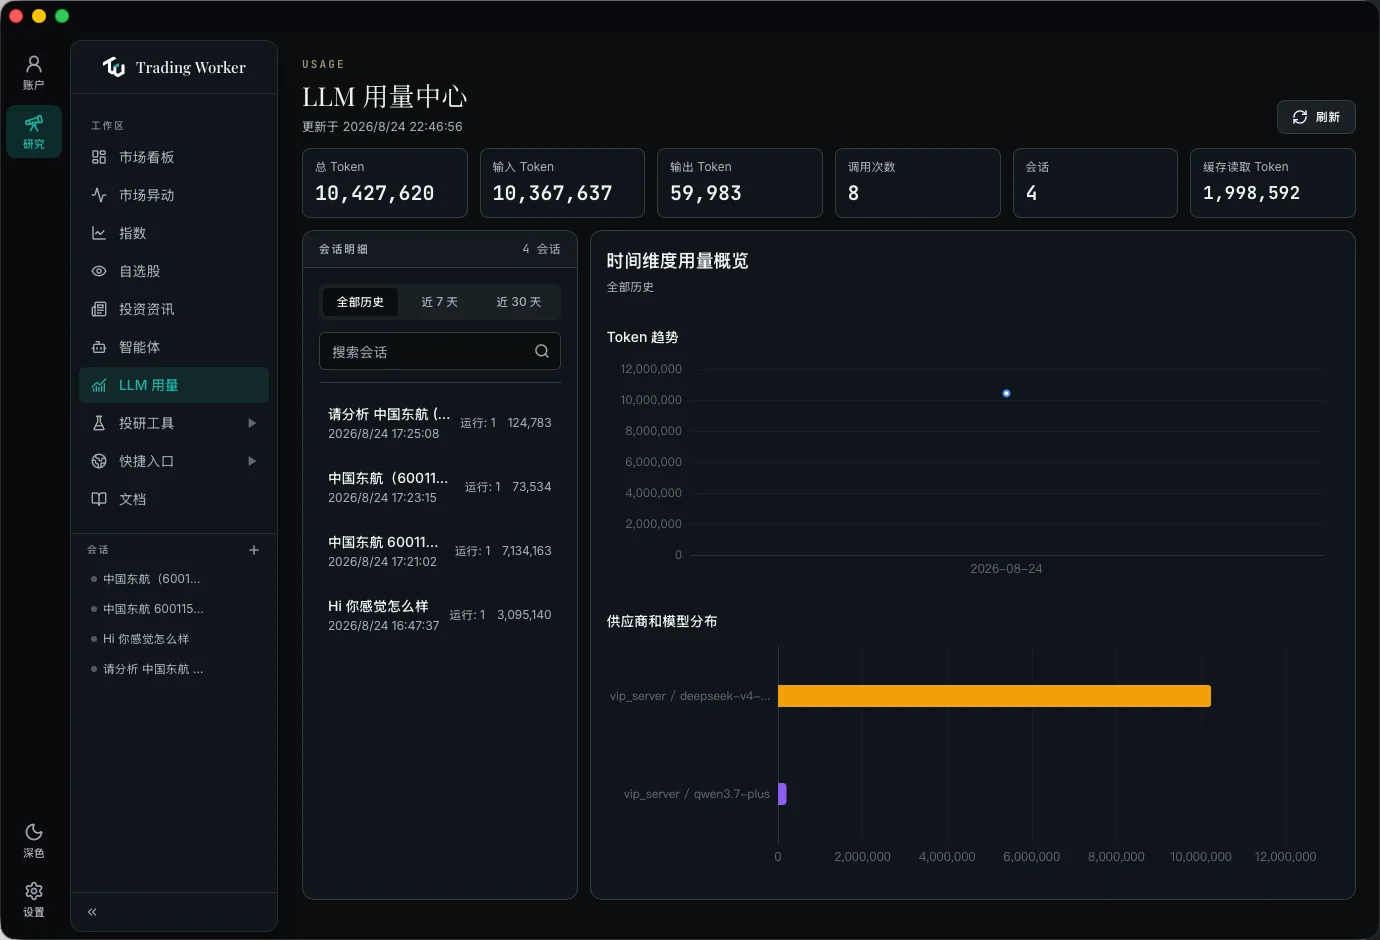Click the LLM 用量 bar chart icon
Screen dimensions: 1380x940
tap(99, 385)
